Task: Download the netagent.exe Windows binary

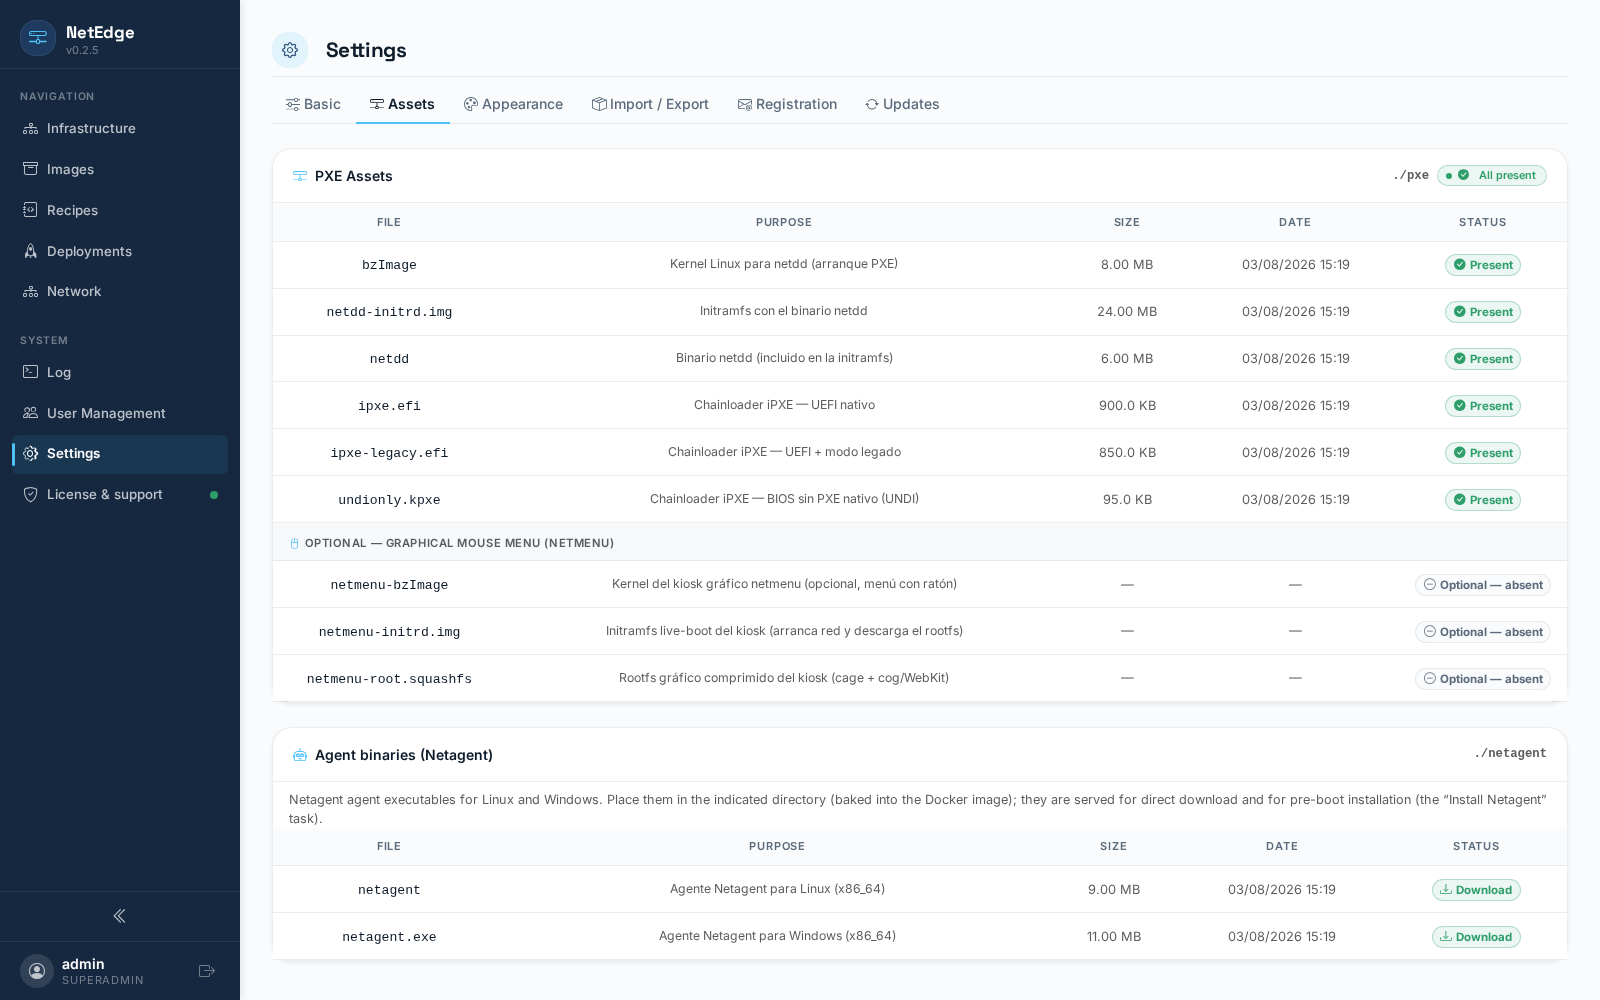Action: pos(1476,937)
